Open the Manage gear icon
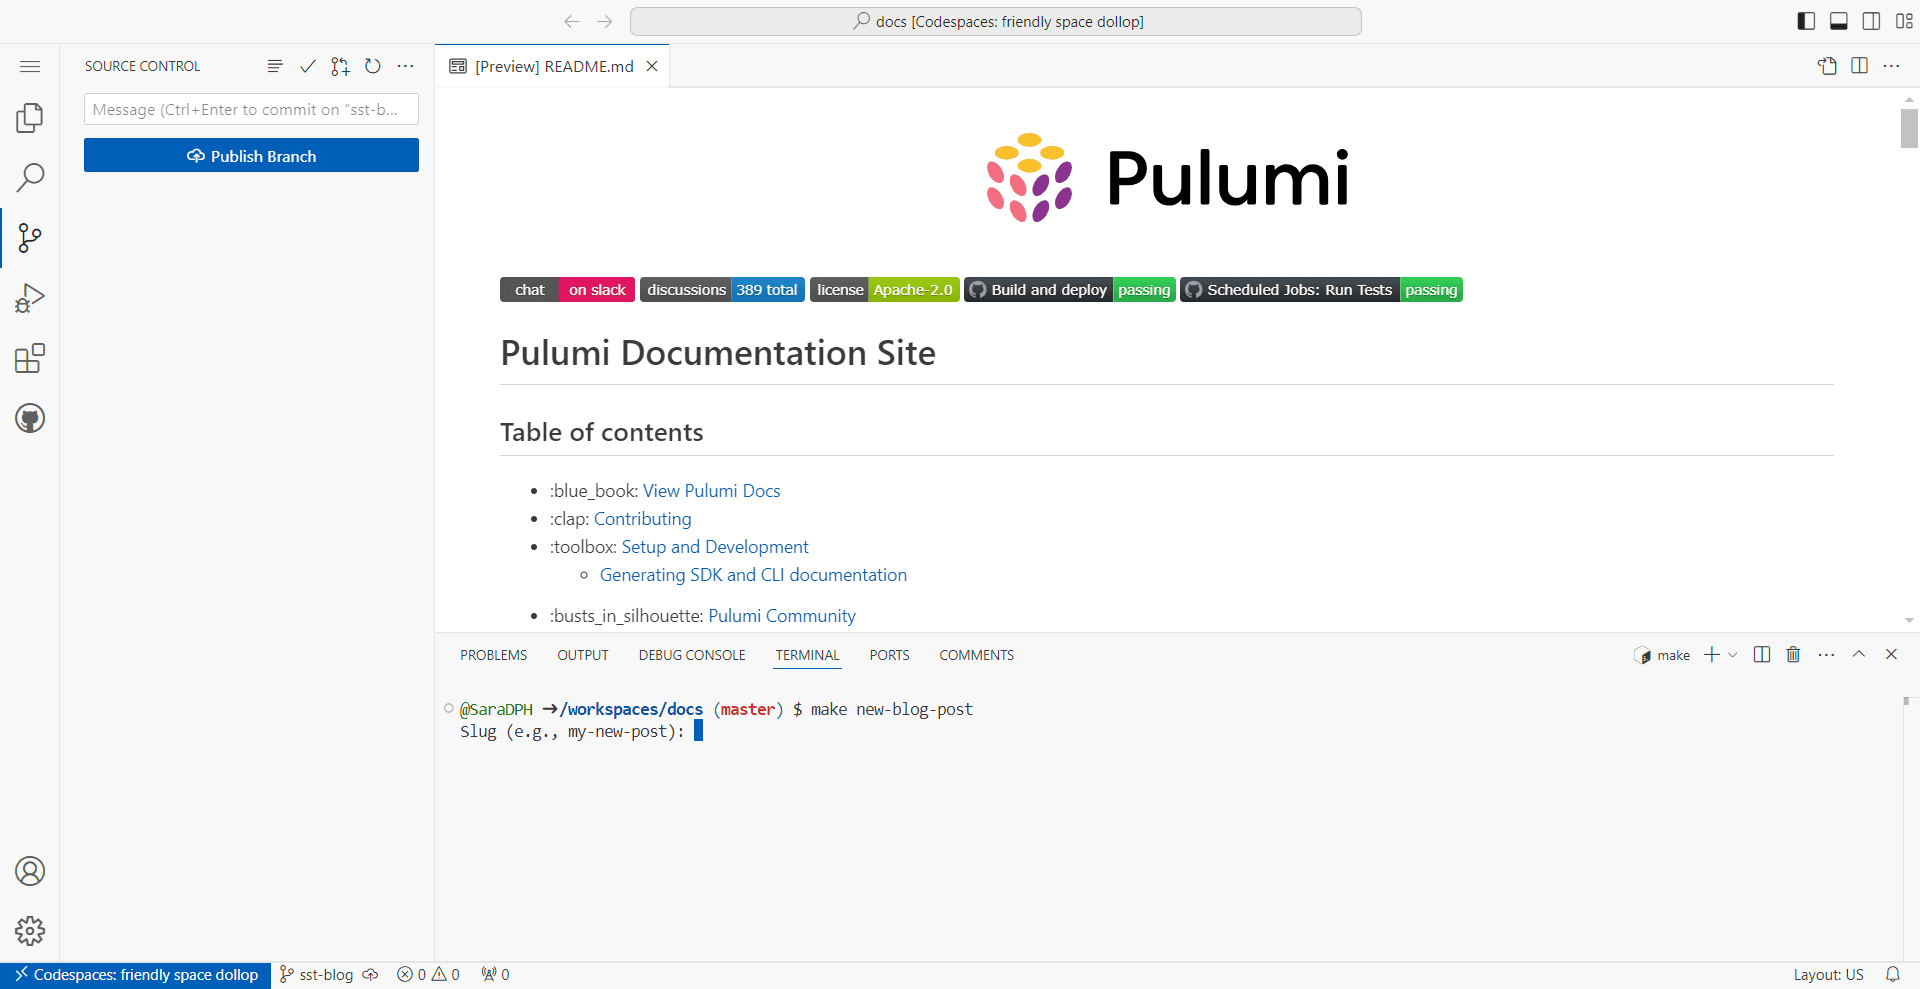This screenshot has height=989, width=1920. pyautogui.click(x=30, y=931)
